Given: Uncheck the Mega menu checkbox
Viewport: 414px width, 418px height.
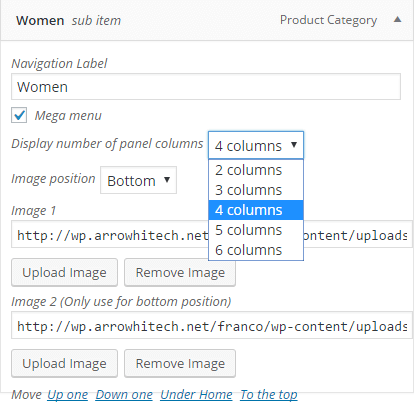Looking at the screenshot, I should 19,115.
